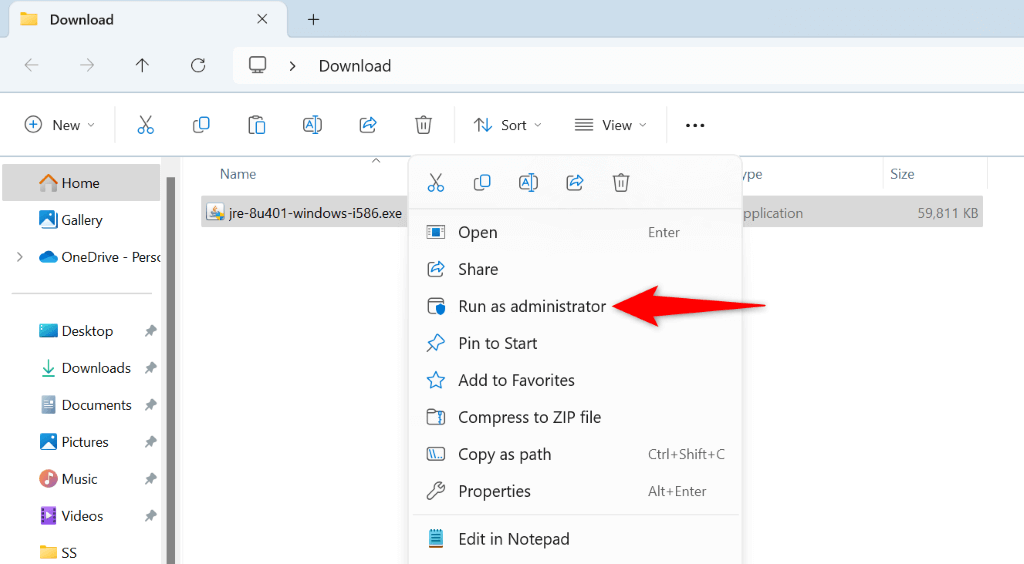This screenshot has width=1024, height=564.
Task: Close the Download tab
Action: (x=262, y=20)
